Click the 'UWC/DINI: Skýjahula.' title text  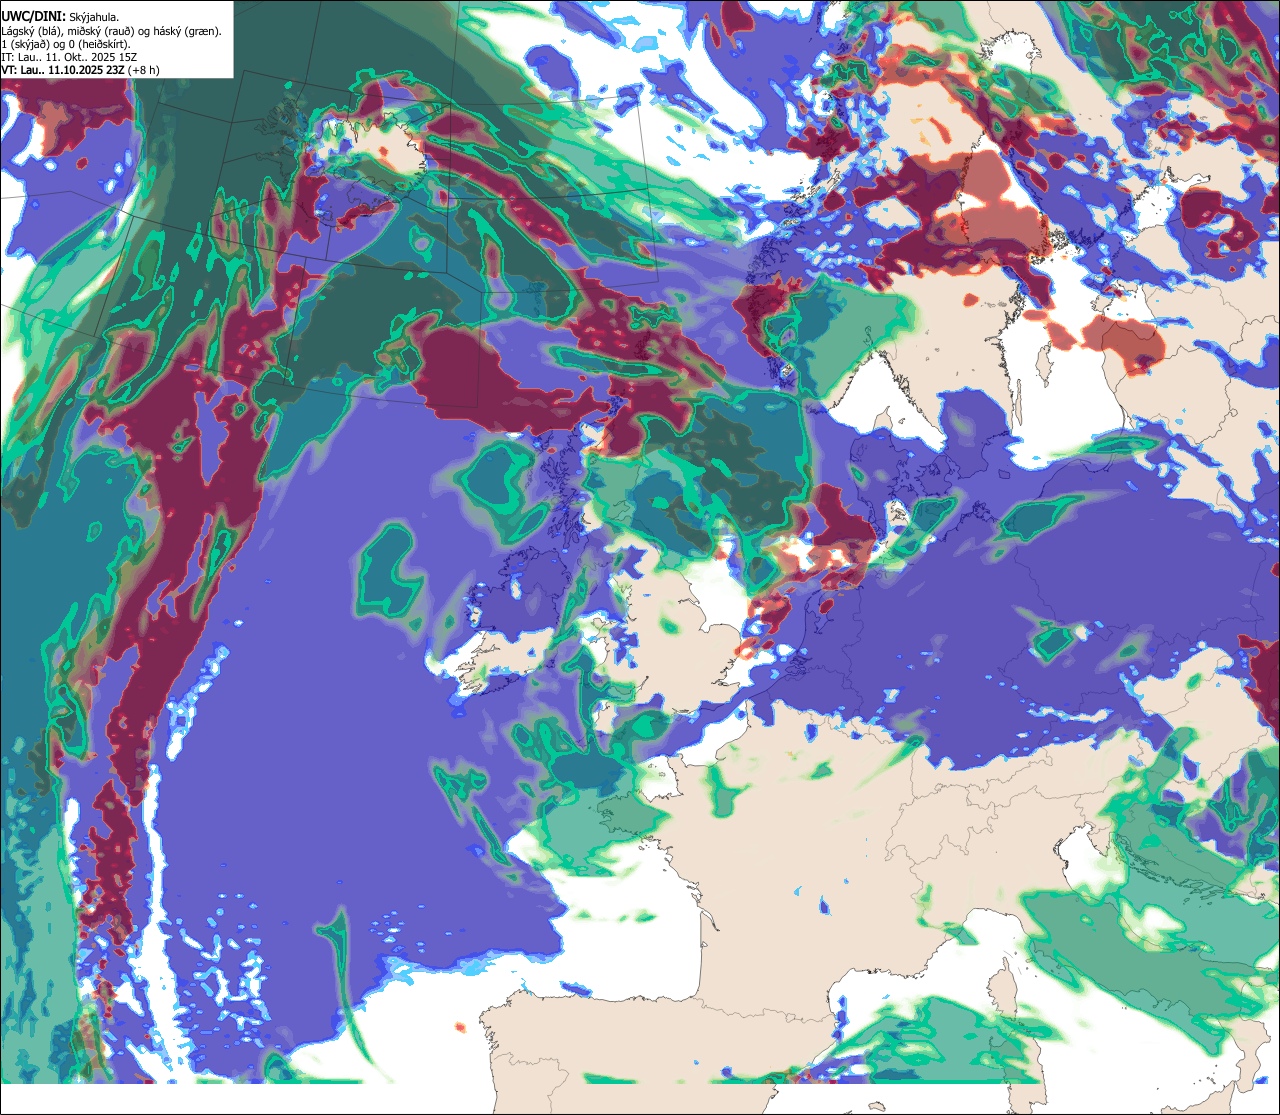[61, 16]
